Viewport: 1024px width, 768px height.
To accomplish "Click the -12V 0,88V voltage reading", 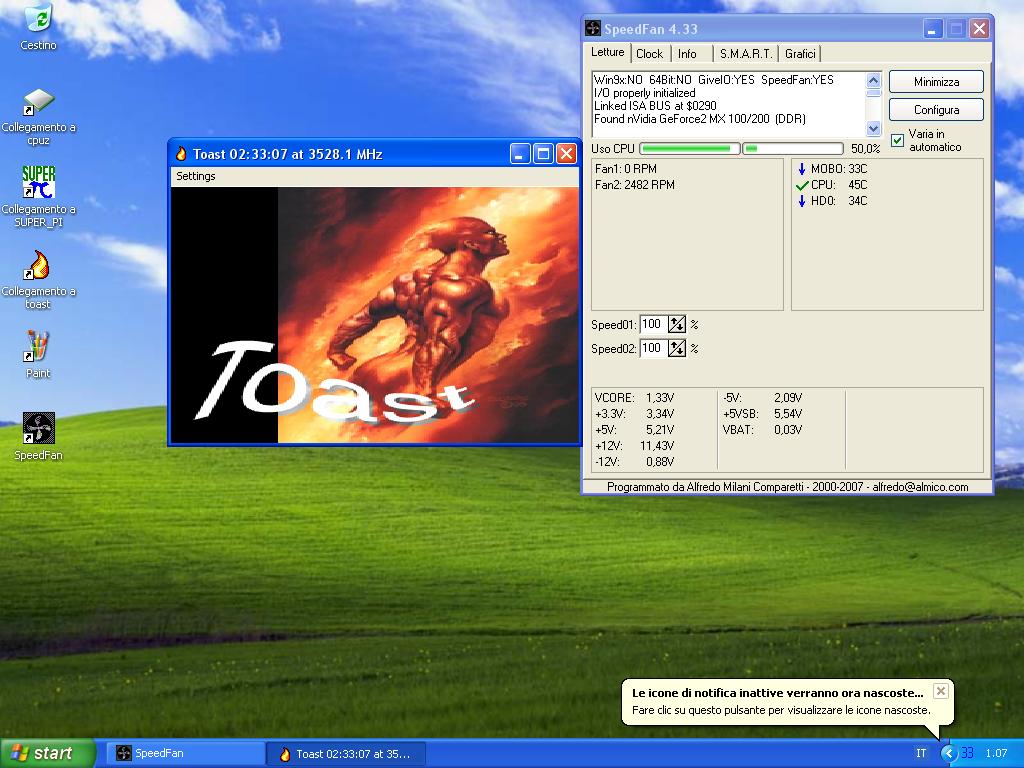I will [x=634, y=462].
